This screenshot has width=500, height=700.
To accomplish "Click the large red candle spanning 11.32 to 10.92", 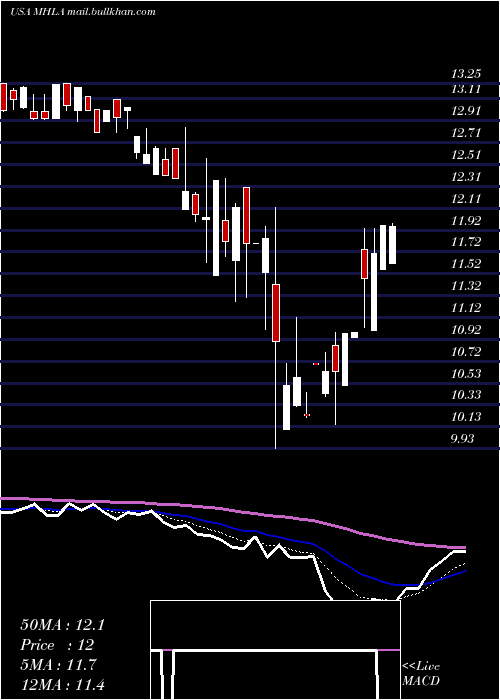I will tap(276, 313).
